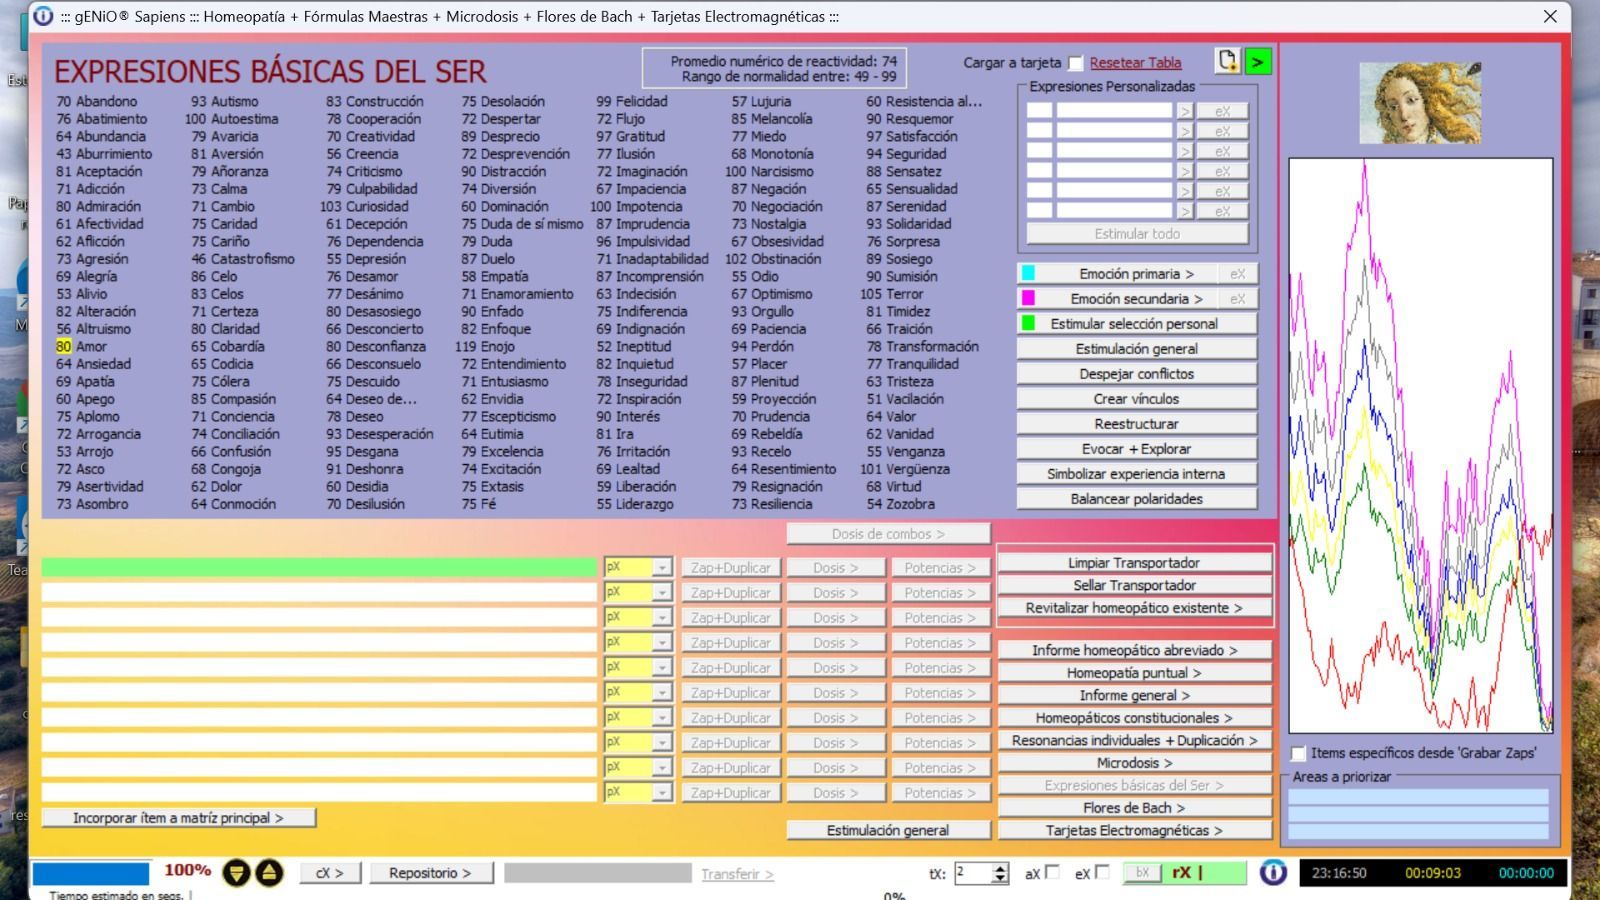Click the first Áreas a priorizar field

click(1418, 797)
